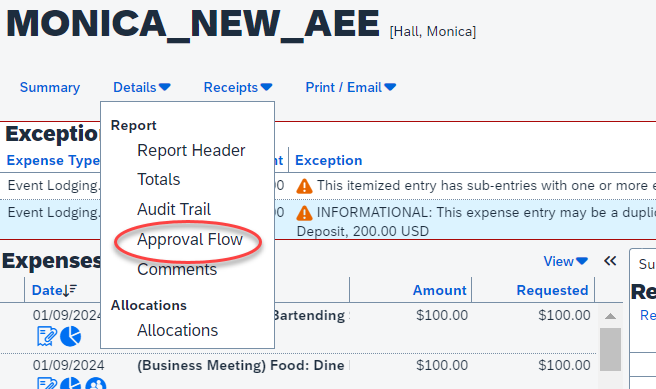The image size is (656, 389).
Task: Go to the Summary link
Action: pos(50,87)
